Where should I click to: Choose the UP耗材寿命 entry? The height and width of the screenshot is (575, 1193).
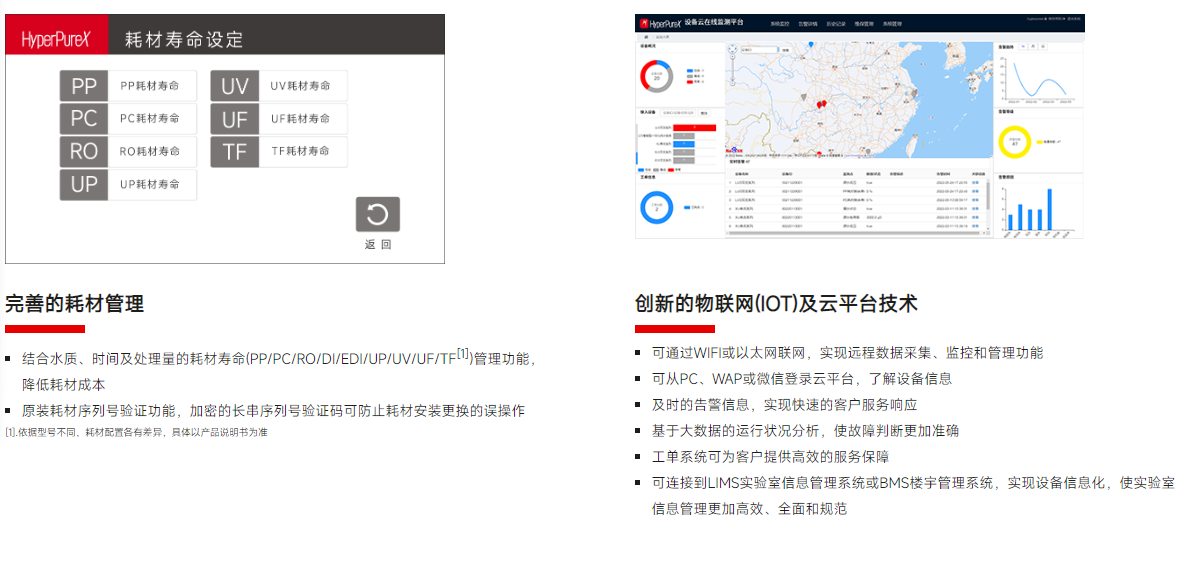128,185
